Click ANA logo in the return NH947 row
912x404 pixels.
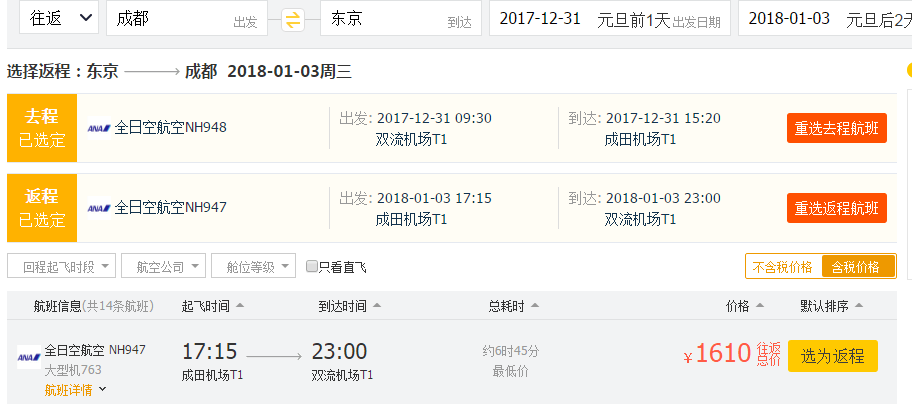pyautogui.click(x=99, y=208)
